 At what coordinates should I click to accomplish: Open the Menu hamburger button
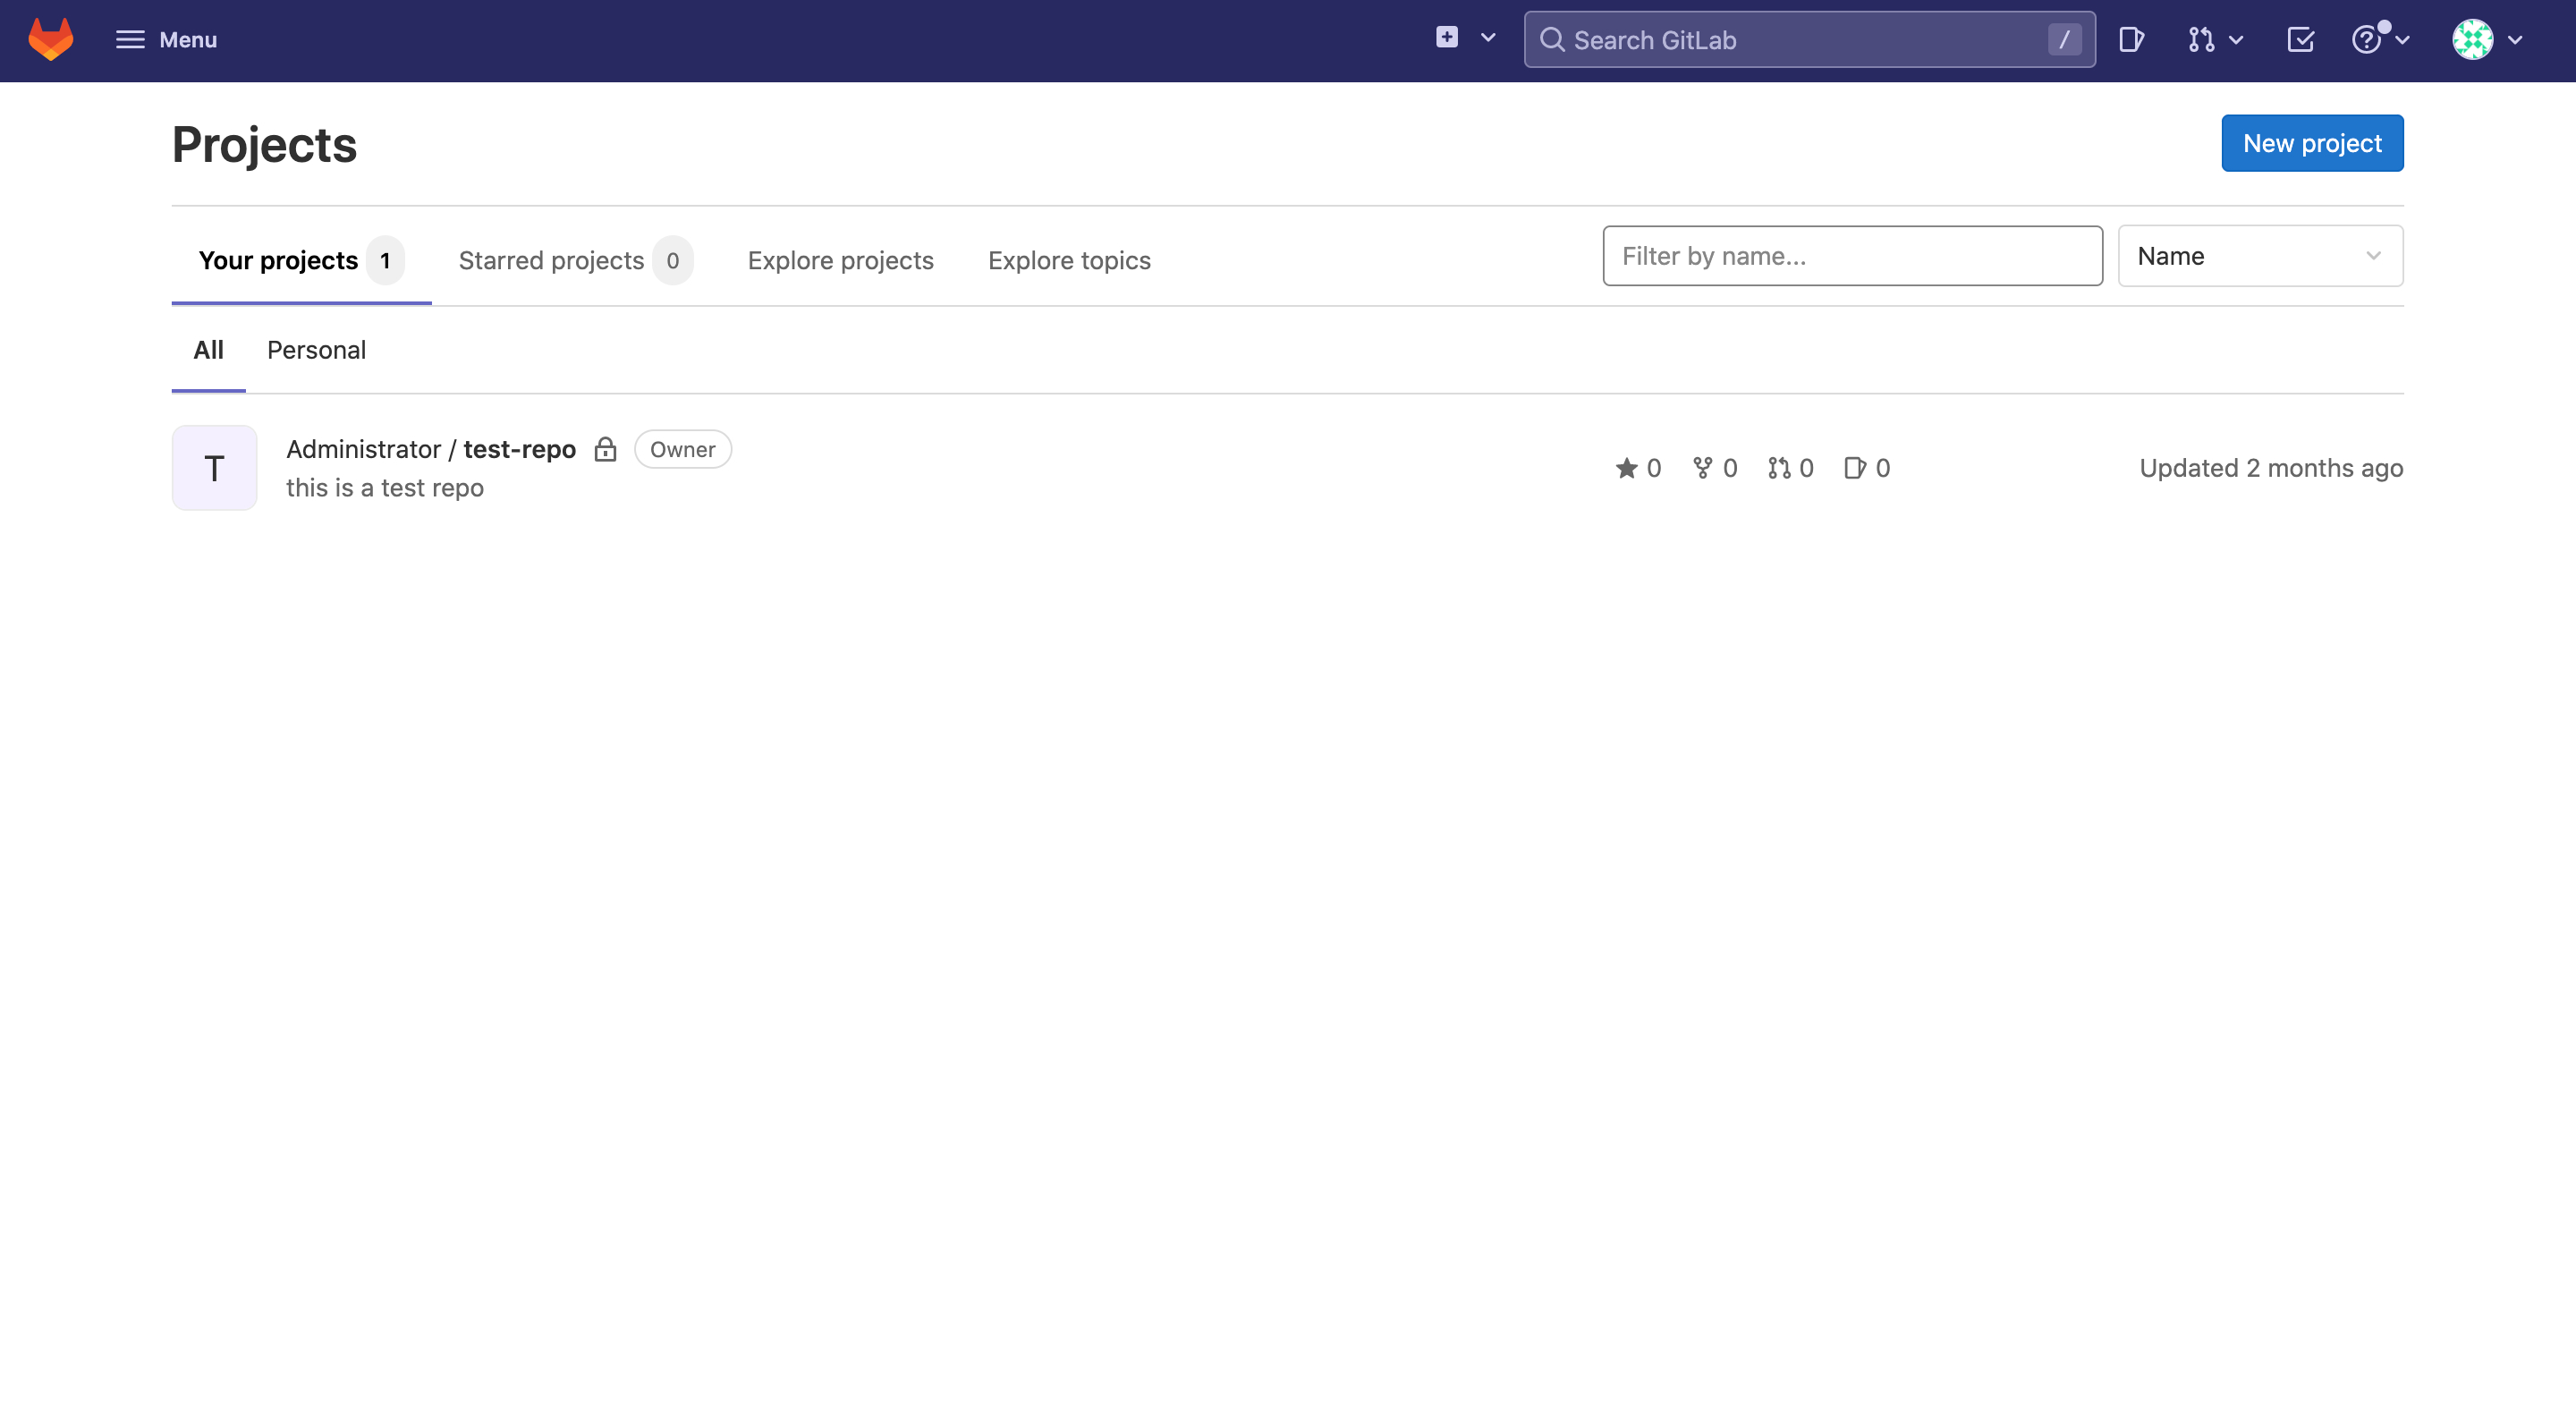[166, 39]
